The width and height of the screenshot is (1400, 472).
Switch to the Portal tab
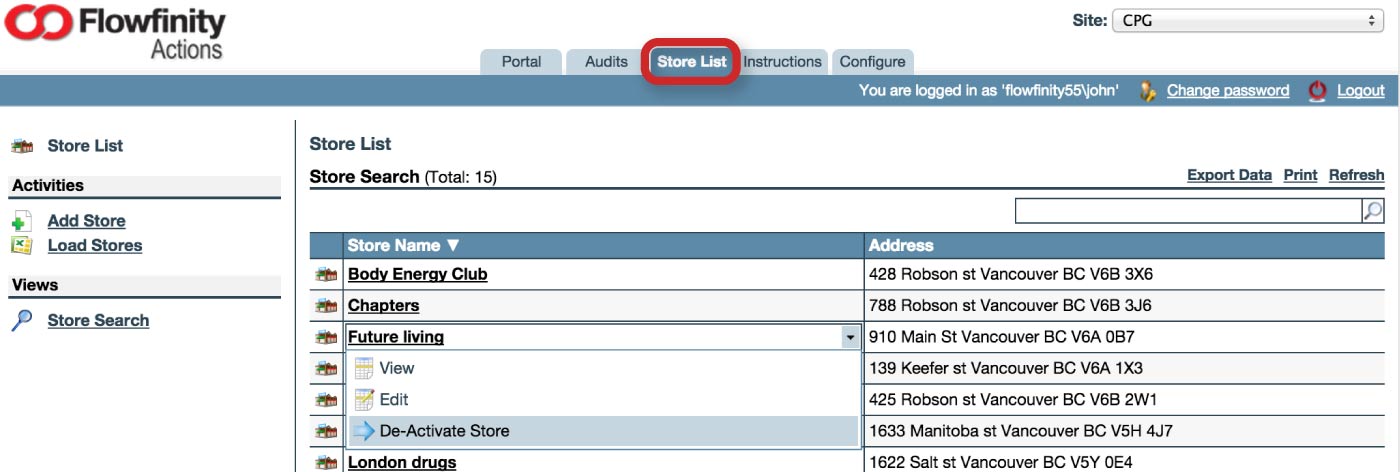521,62
